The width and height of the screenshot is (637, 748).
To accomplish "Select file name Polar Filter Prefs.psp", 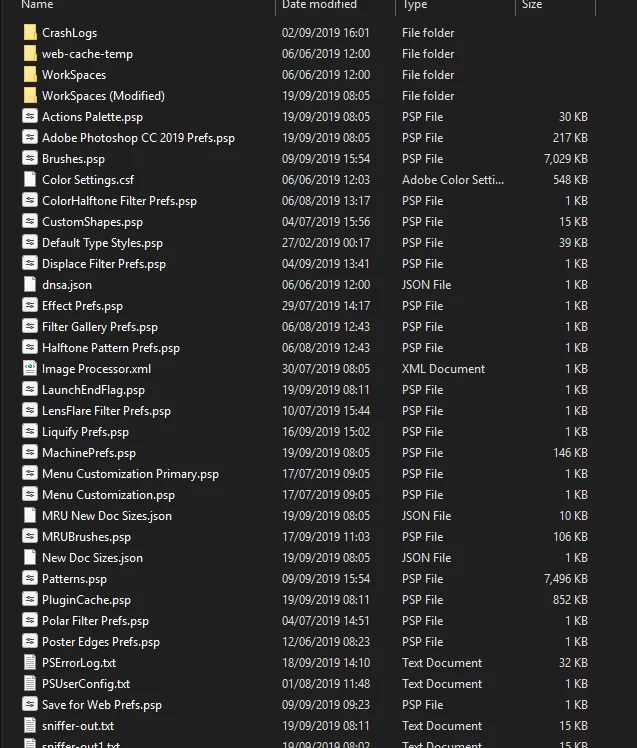I will pyautogui.click(x=95, y=621).
